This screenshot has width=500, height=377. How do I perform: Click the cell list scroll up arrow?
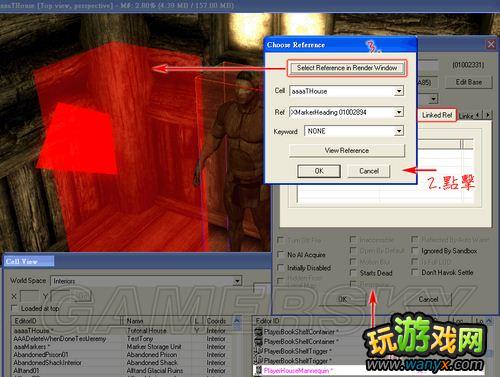(237, 321)
